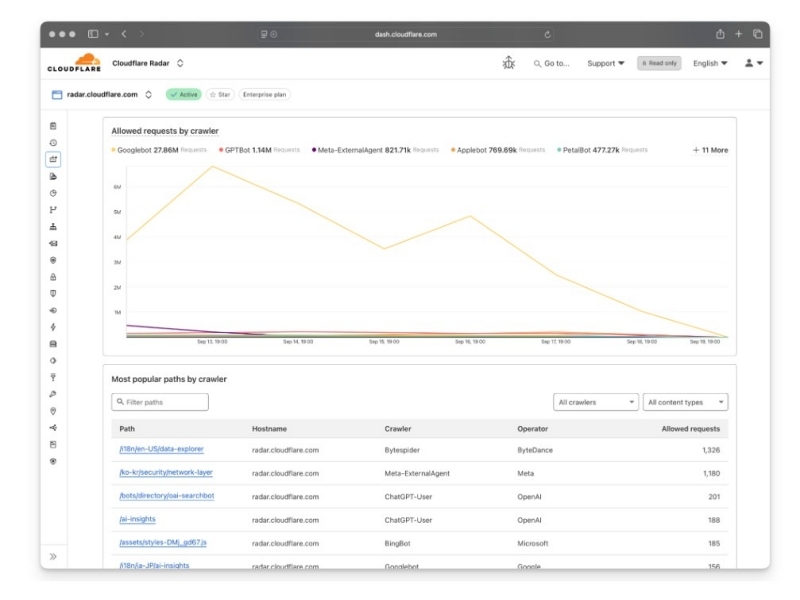The image size is (800, 600).
Task: Go back with the Safari back arrow
Action: coord(124,34)
